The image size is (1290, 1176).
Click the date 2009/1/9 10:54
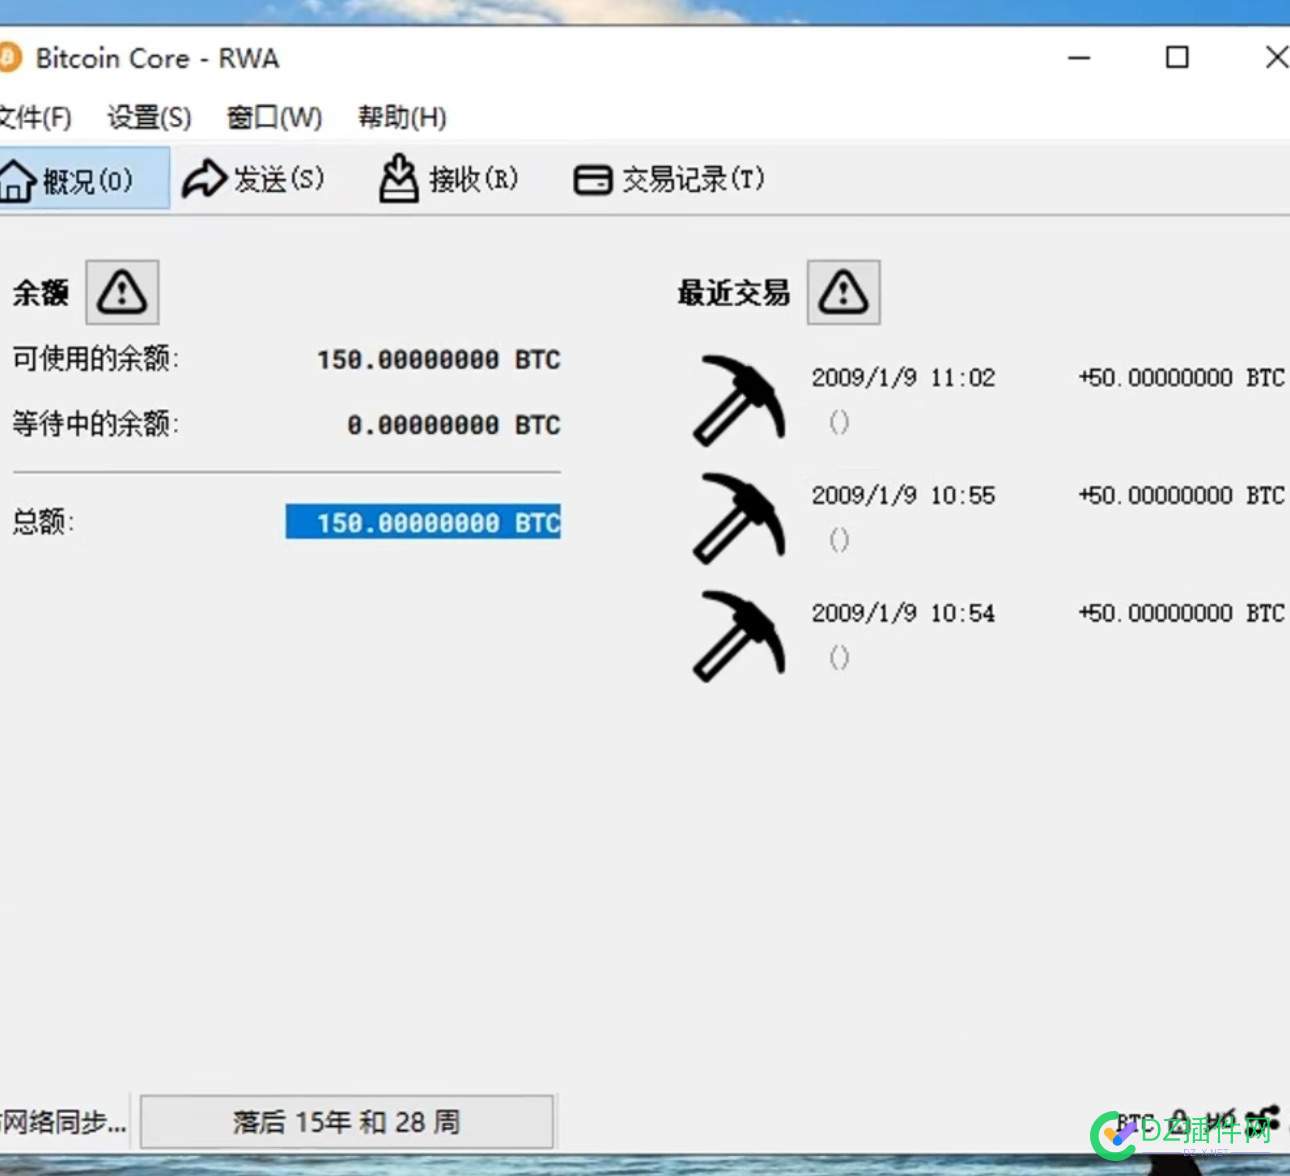[903, 613]
